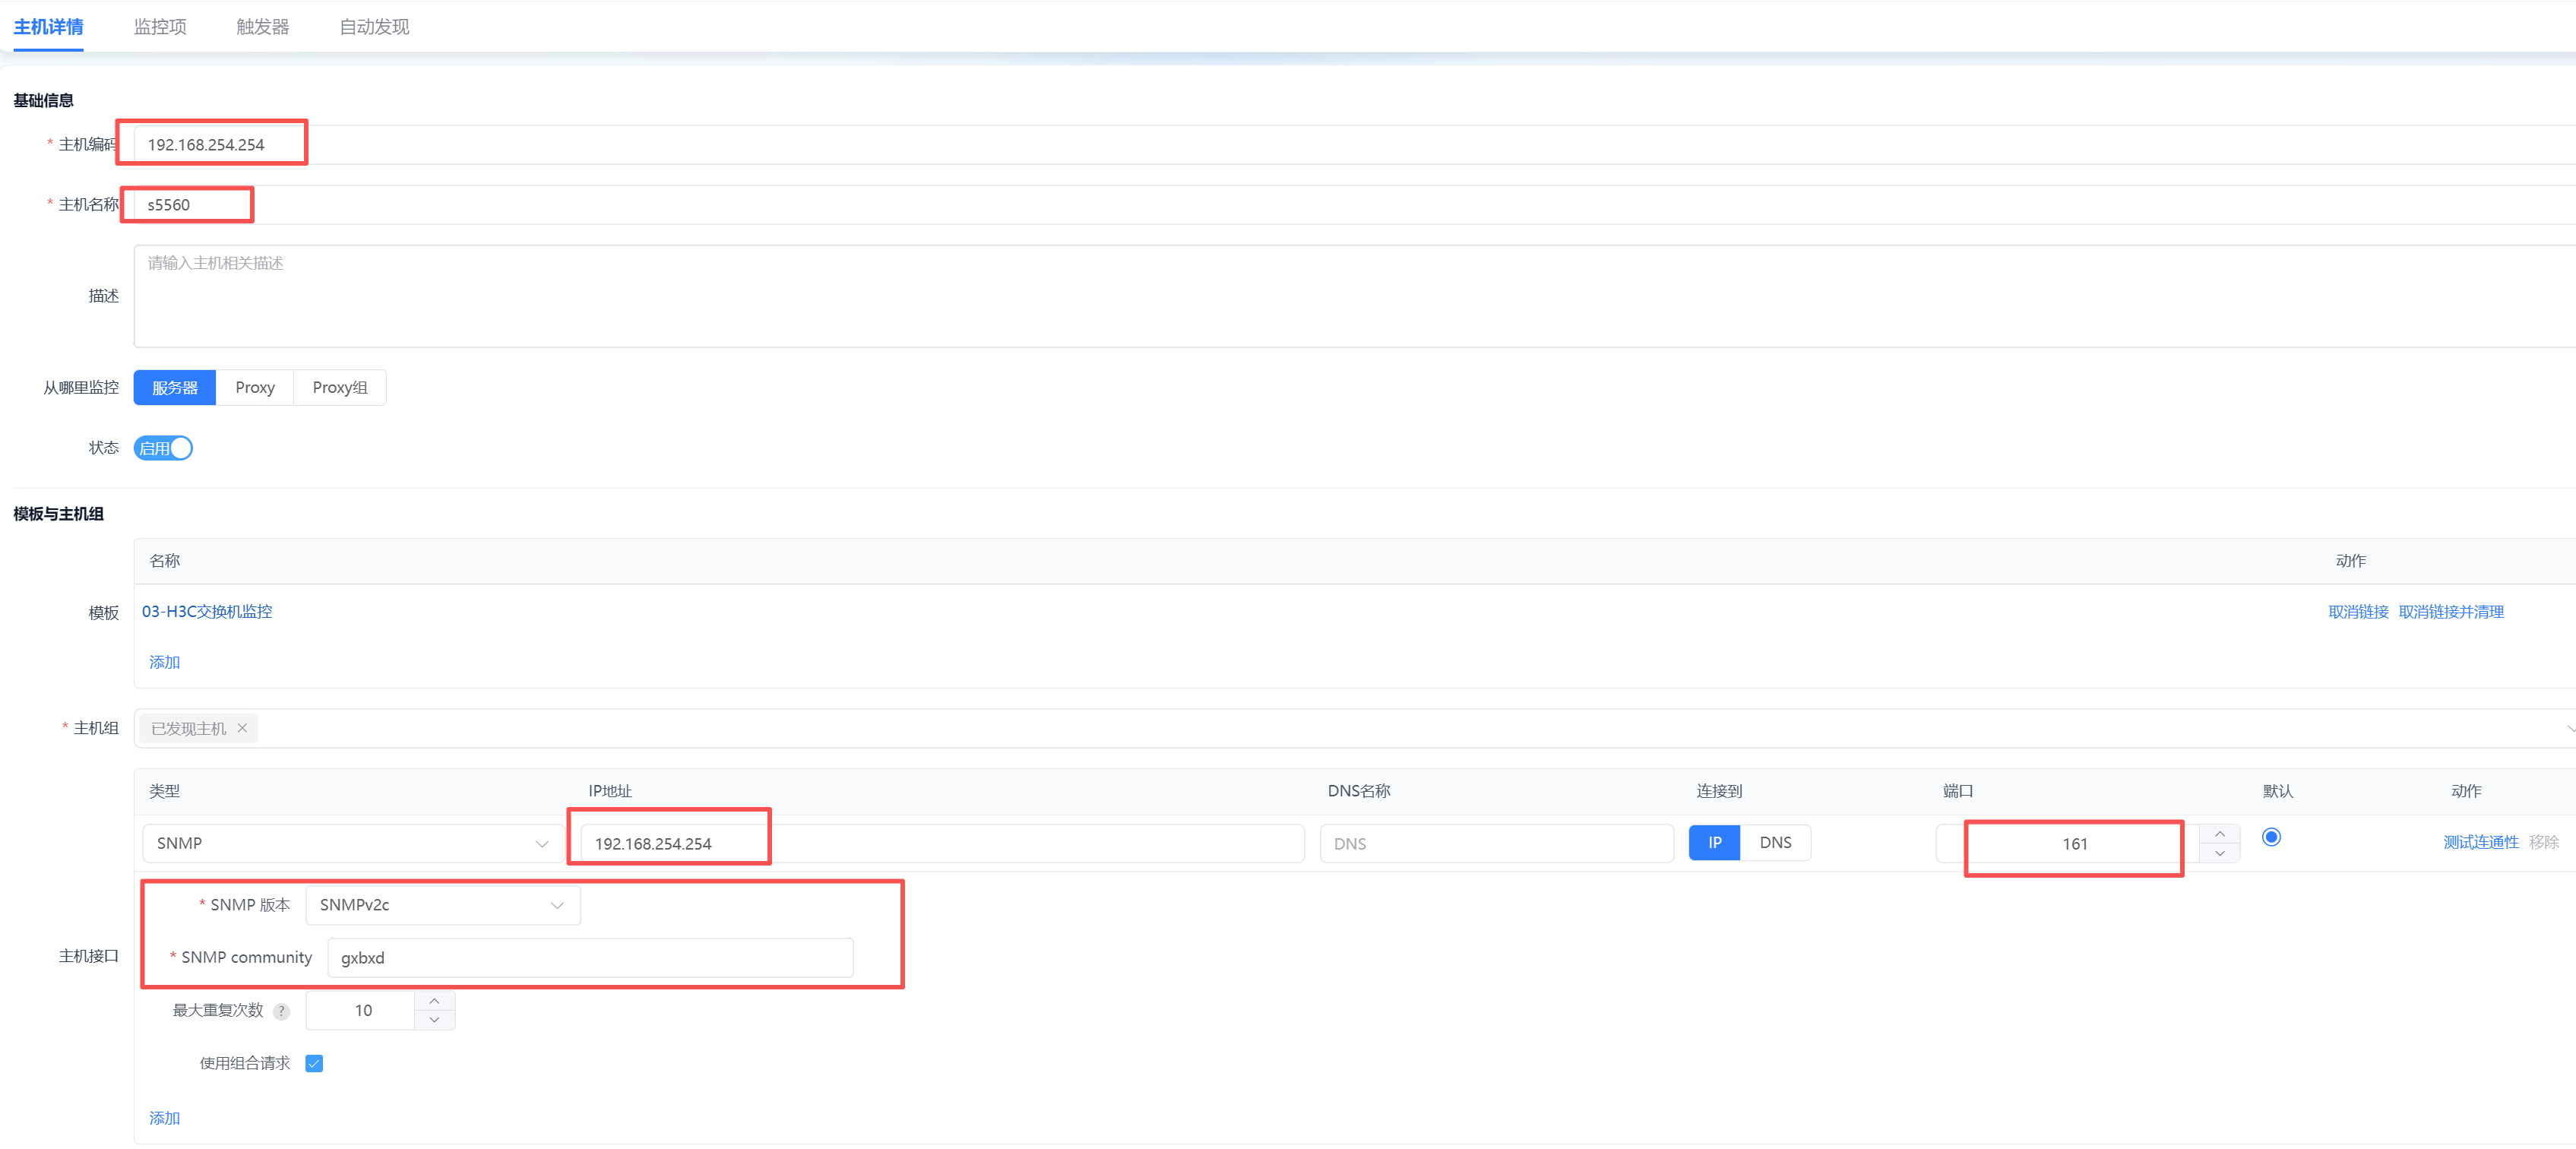Select 服务器 as monitoring source
This screenshot has width=2576, height=1149.
[x=175, y=388]
